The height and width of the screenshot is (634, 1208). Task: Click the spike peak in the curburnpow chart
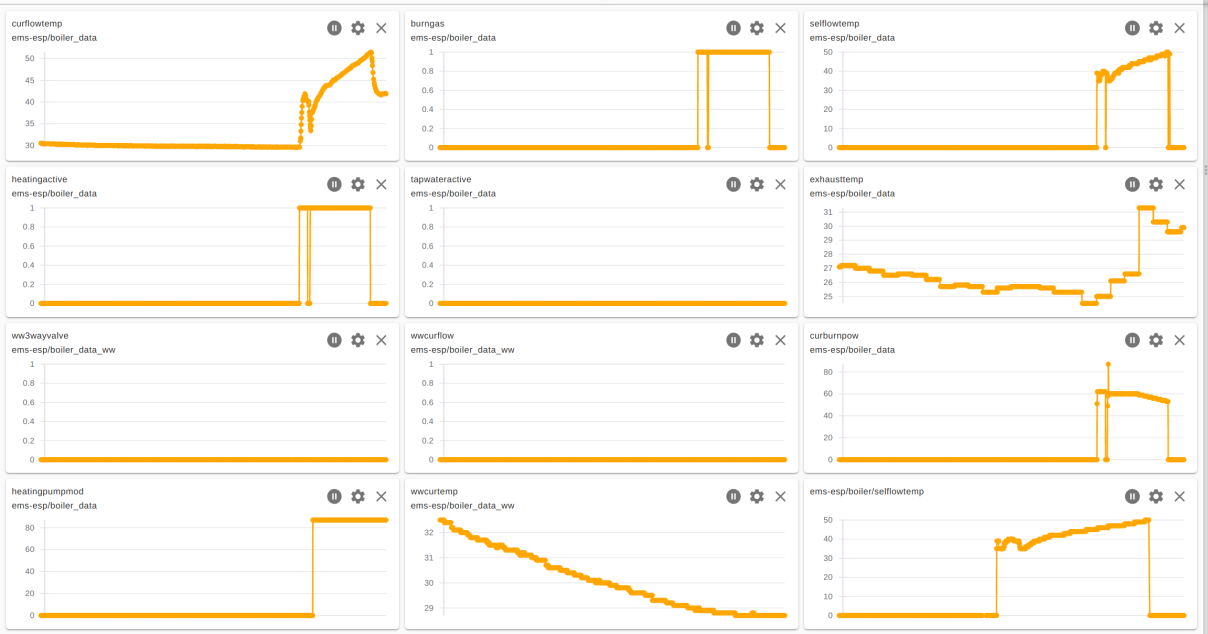[x=1106, y=364]
